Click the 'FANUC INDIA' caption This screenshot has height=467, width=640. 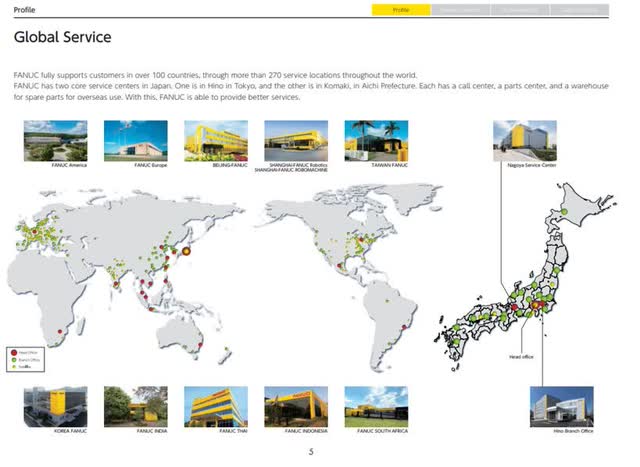click(x=152, y=431)
